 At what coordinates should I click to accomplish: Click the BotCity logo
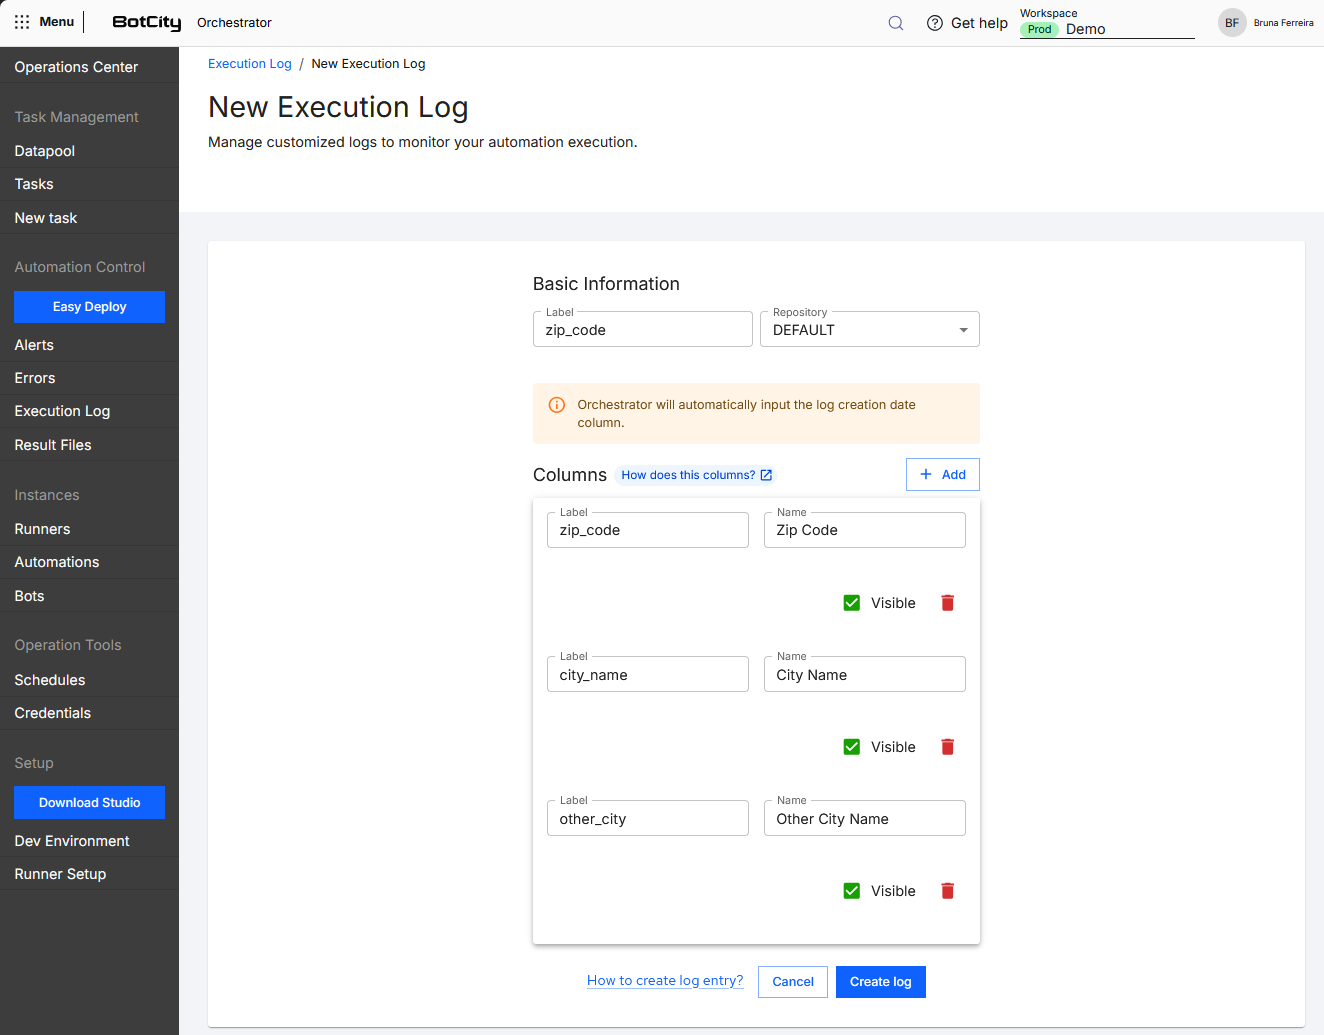(147, 22)
